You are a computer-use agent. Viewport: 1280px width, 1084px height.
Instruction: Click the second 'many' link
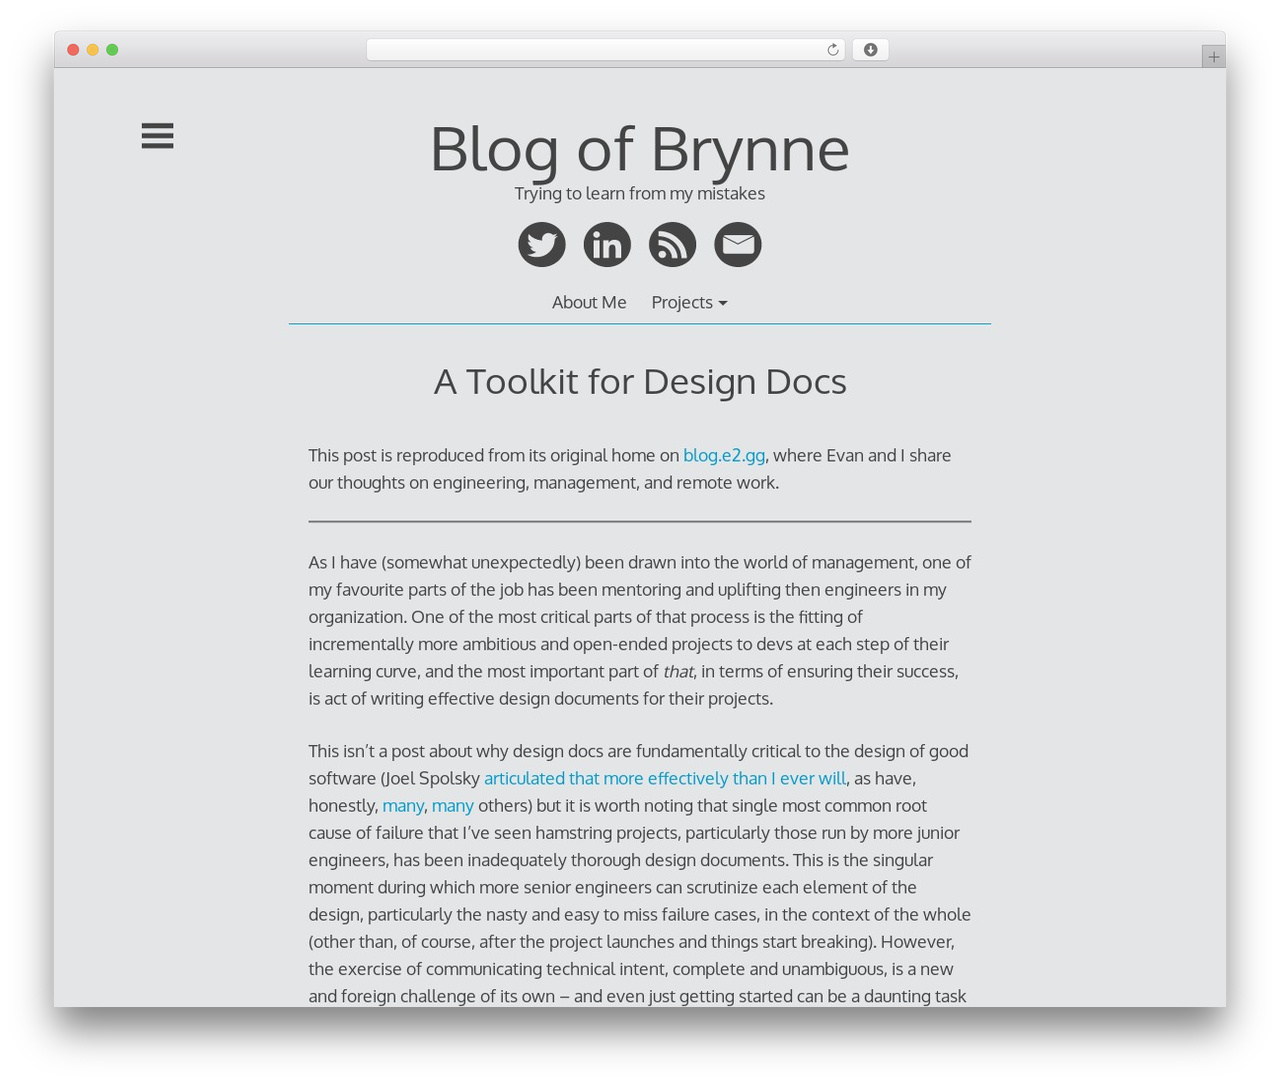(x=453, y=805)
